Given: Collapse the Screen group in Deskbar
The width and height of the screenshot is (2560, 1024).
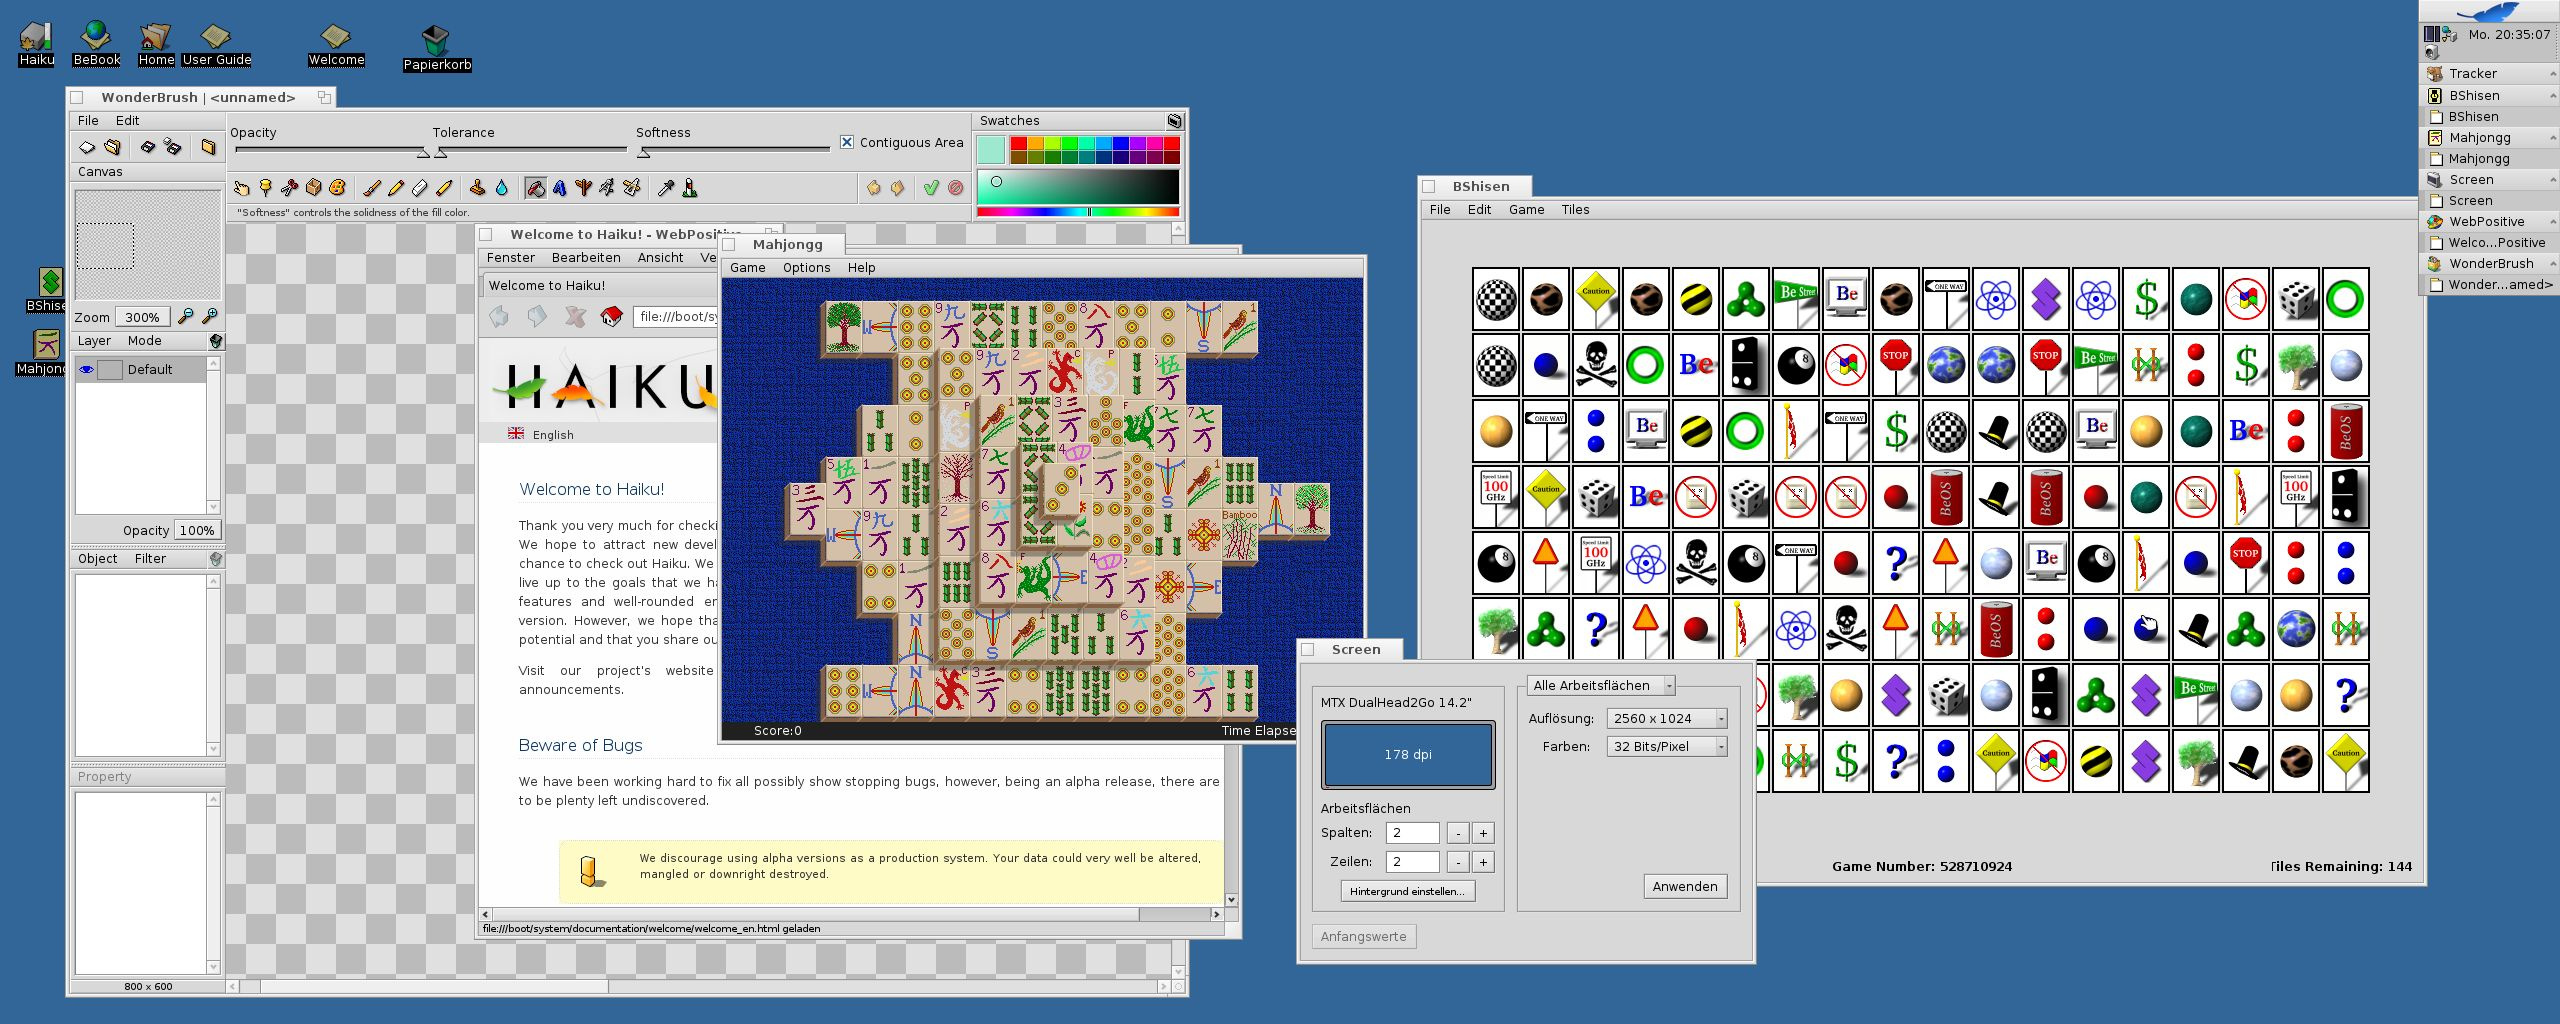Looking at the screenshot, I should tap(2551, 179).
